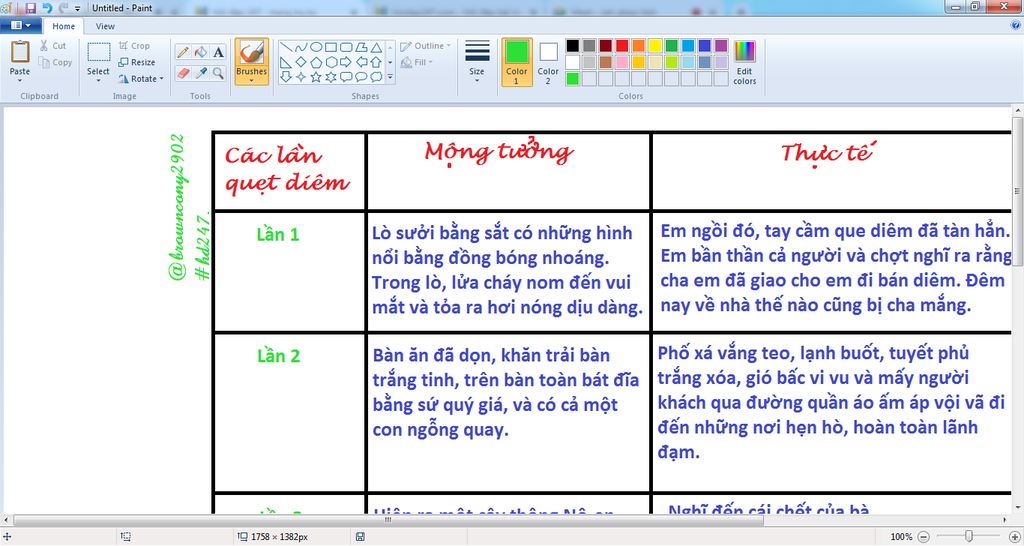The image size is (1024, 546).
Task: Pick the red color swatch
Action: [622, 46]
